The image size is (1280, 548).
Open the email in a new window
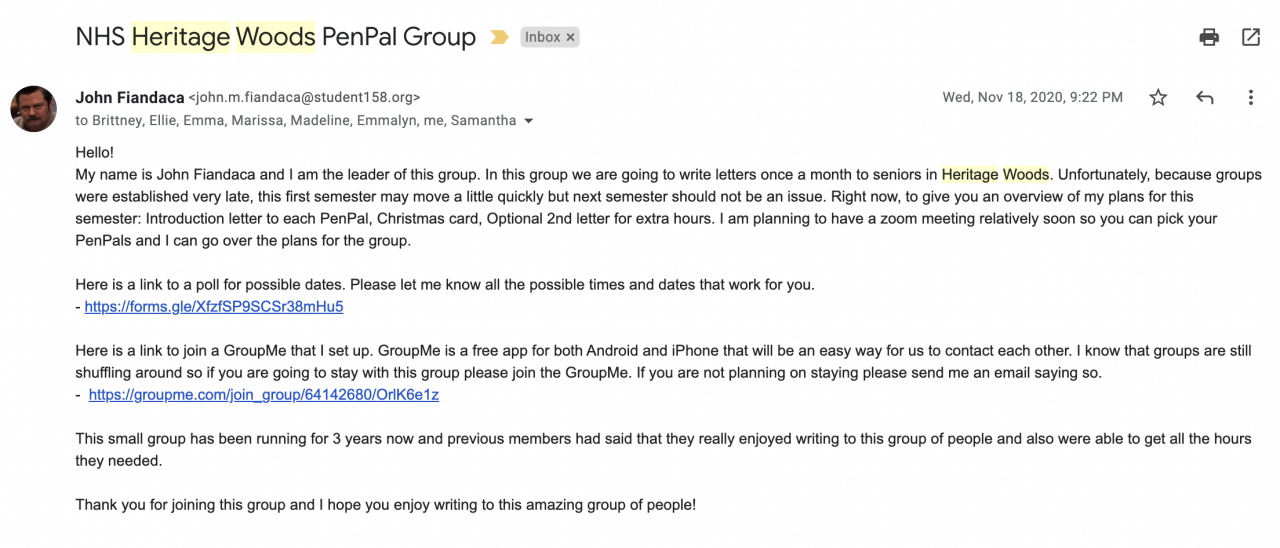[1251, 37]
